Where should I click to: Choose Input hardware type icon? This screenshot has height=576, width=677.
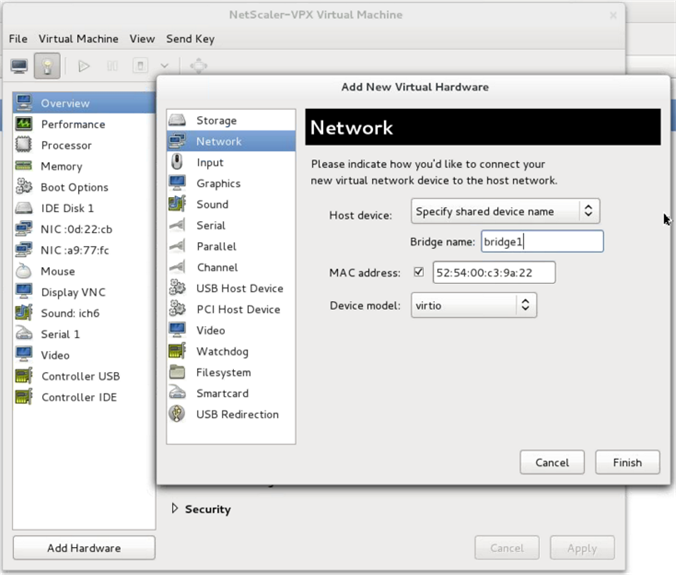click(x=177, y=162)
